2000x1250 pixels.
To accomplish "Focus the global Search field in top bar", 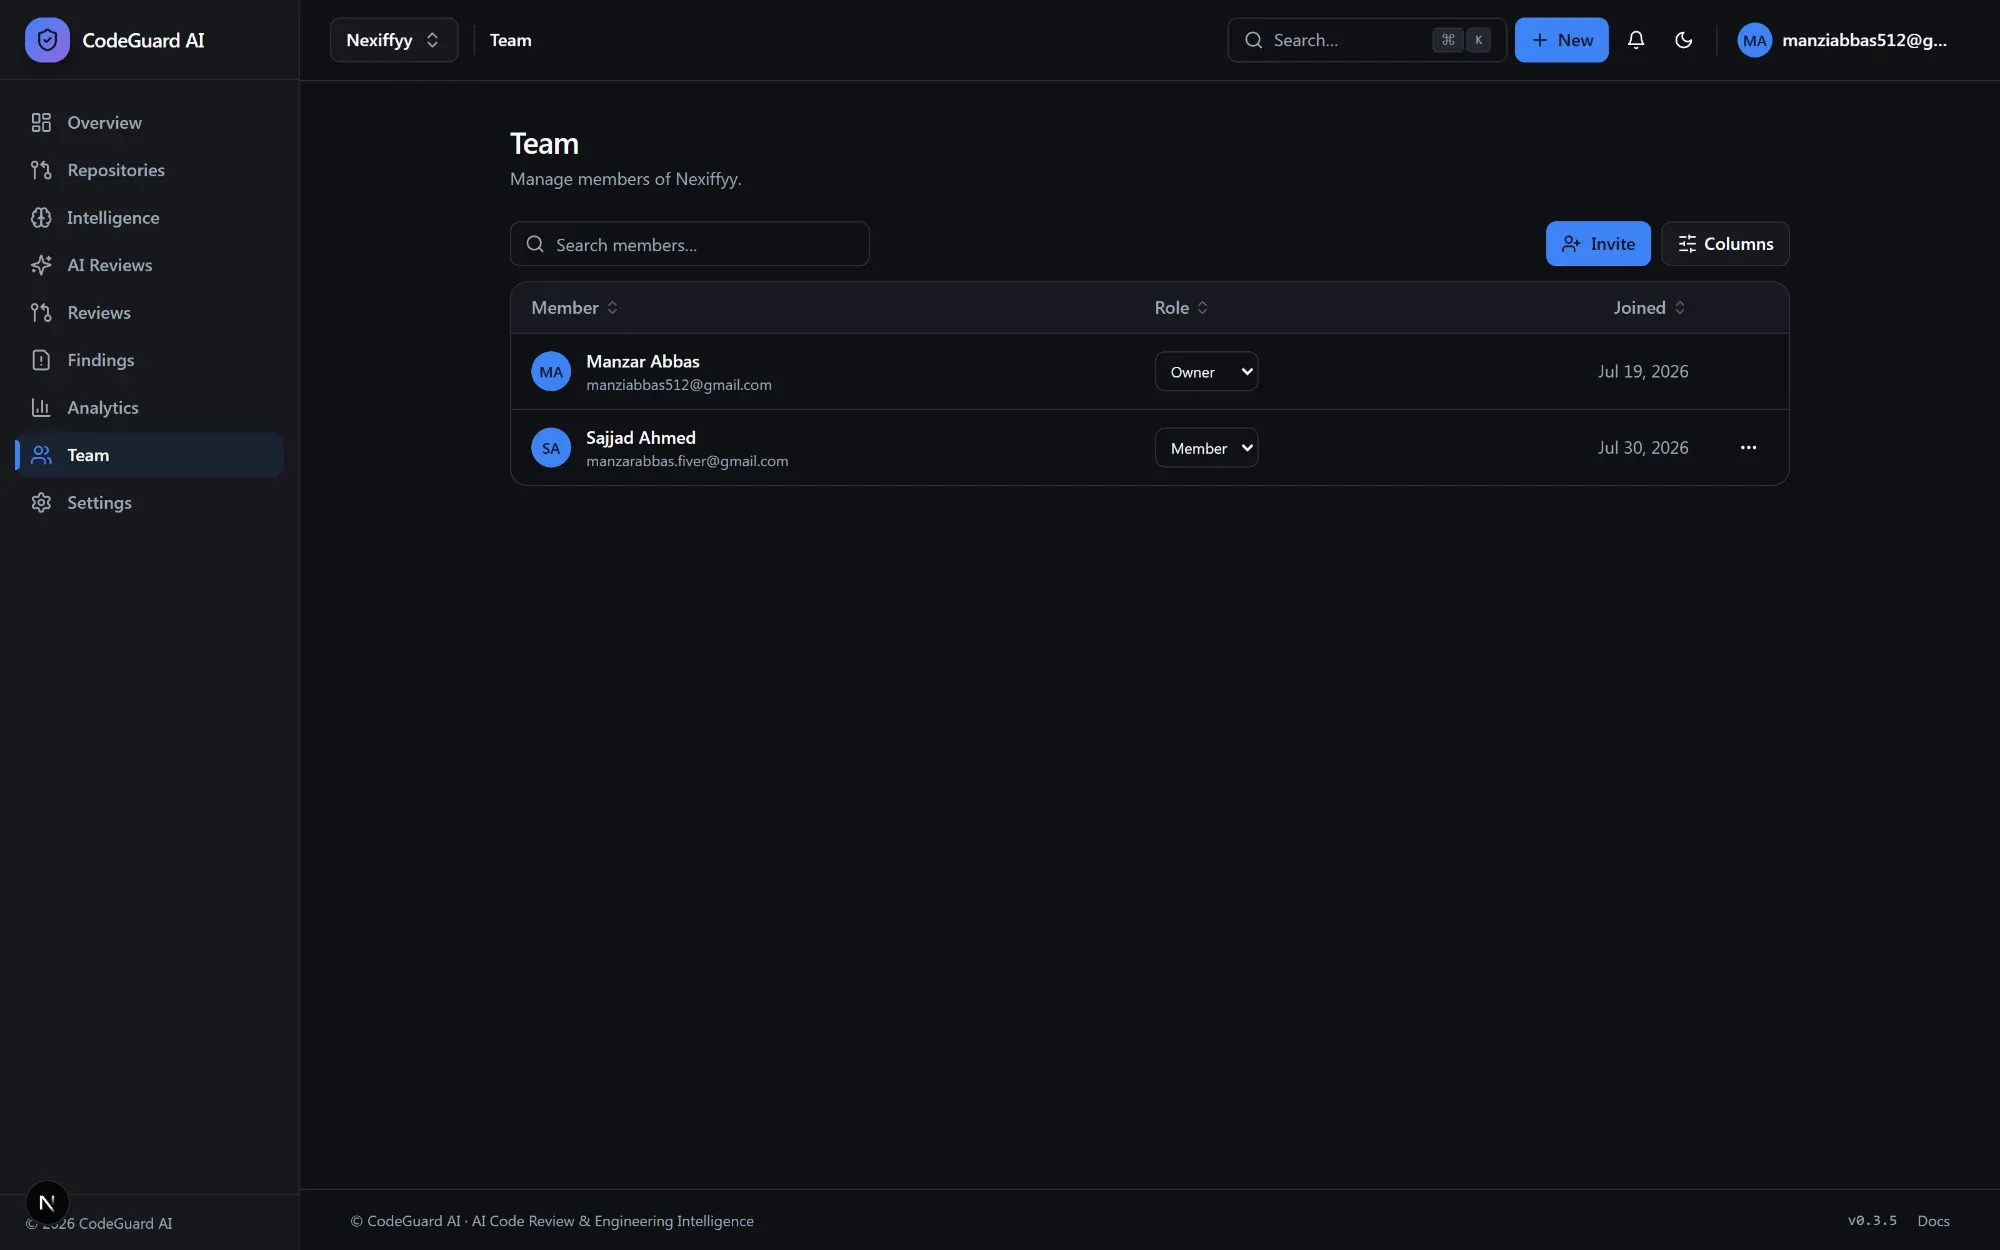I will (1367, 40).
